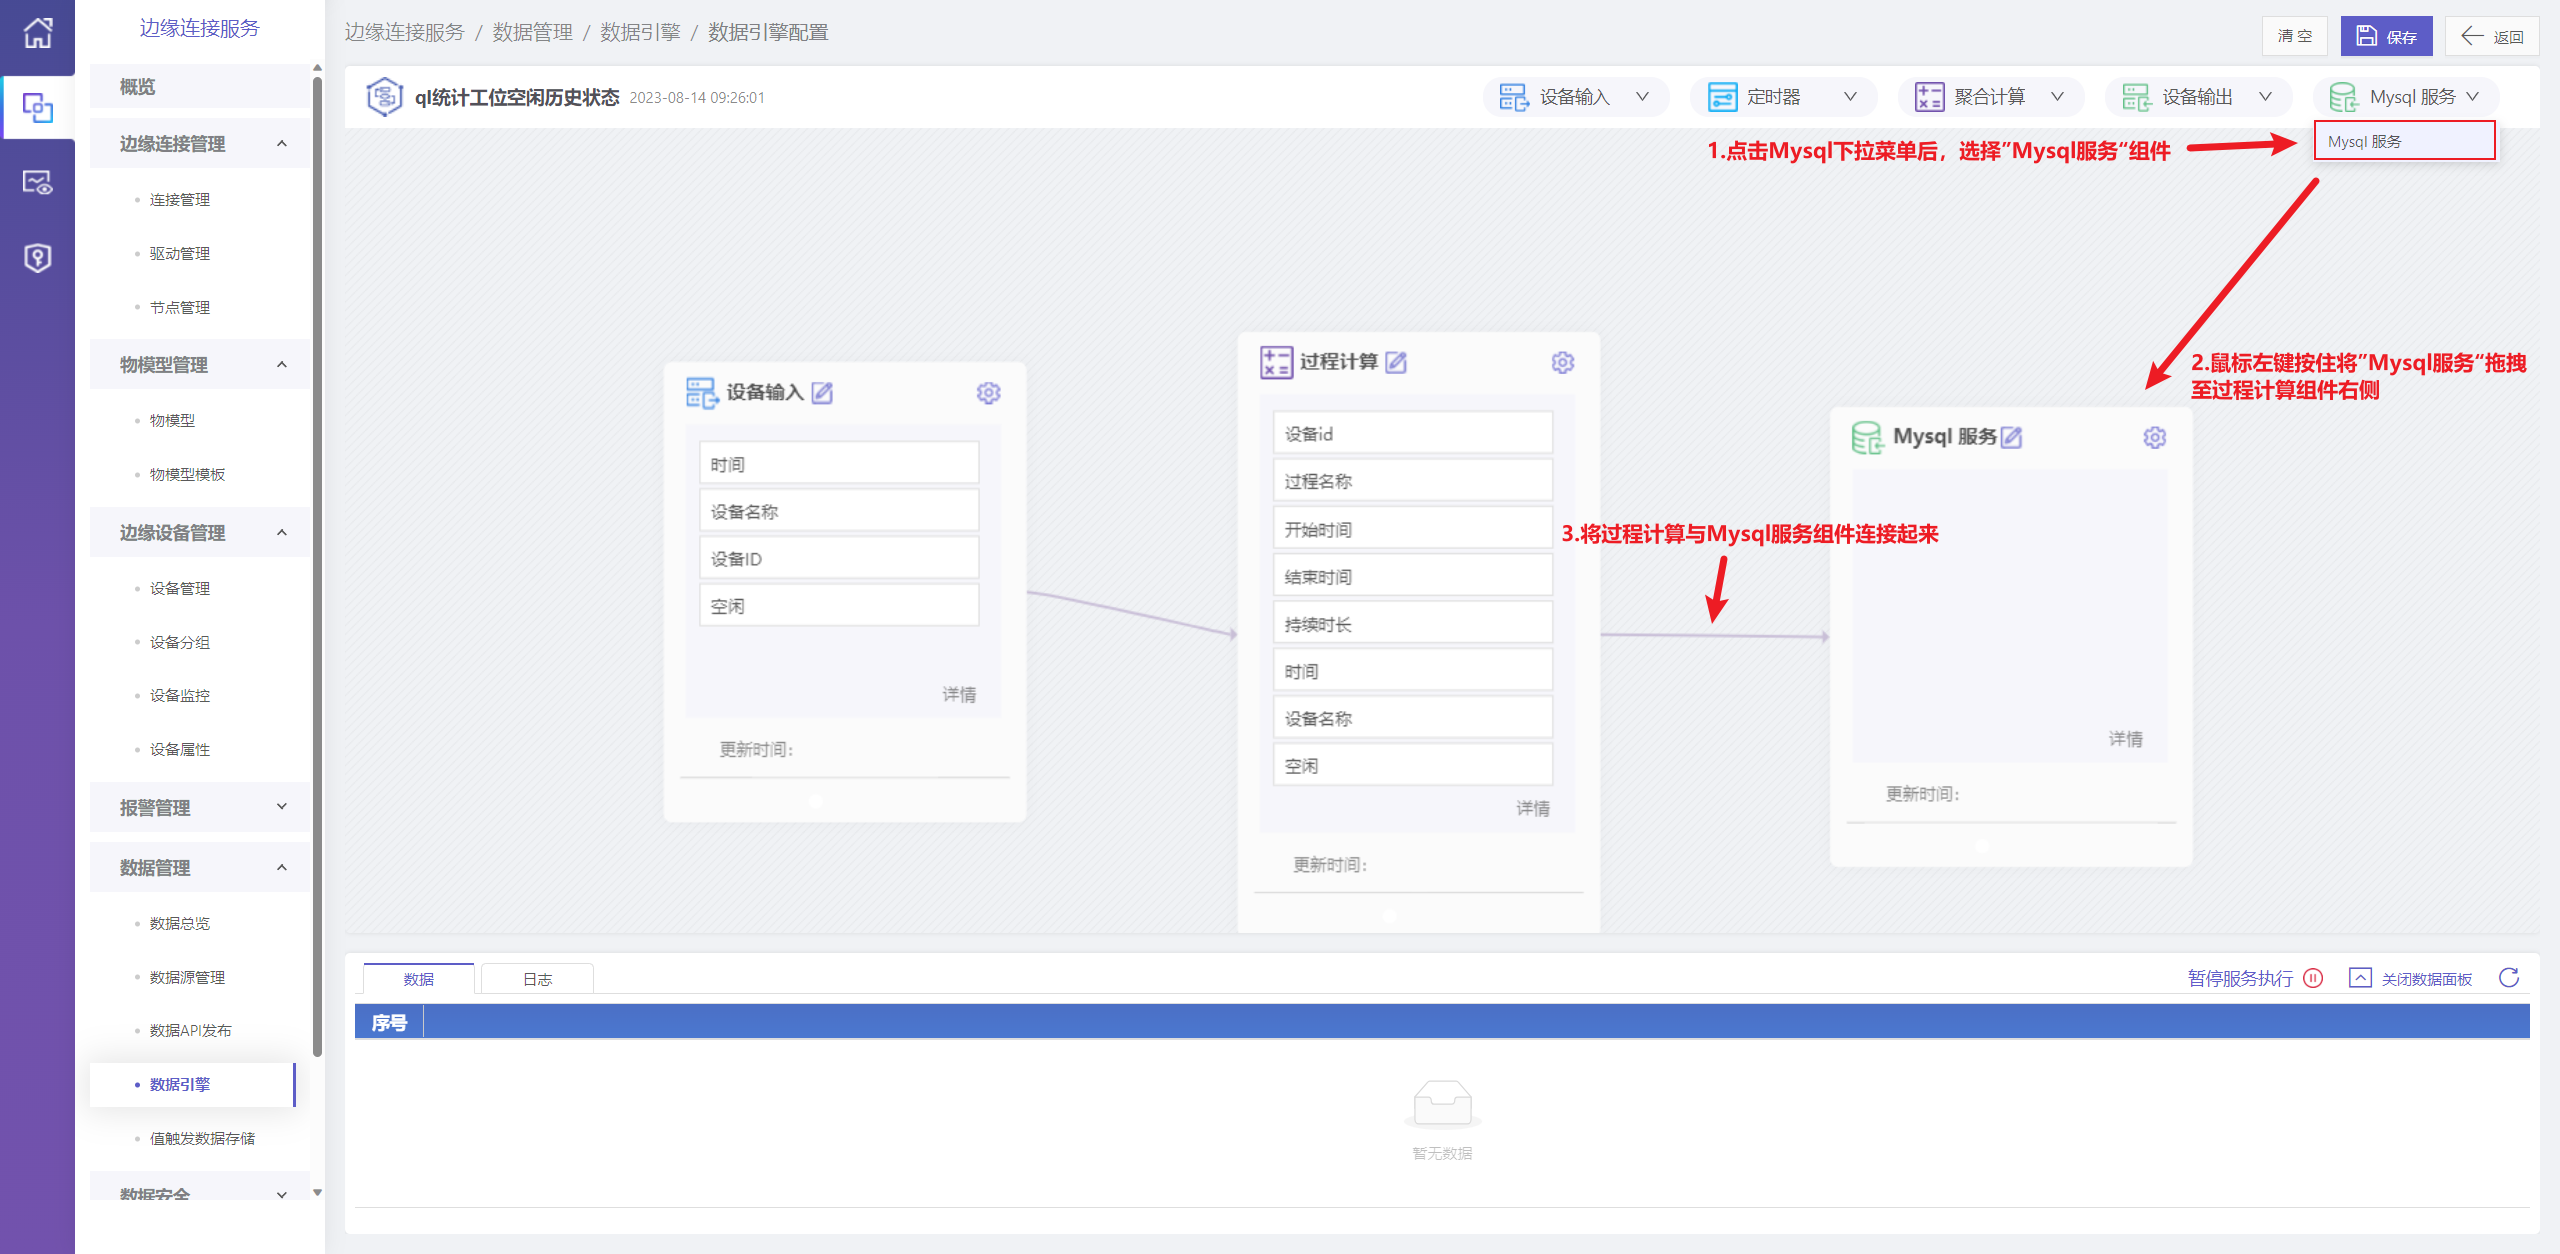Switch to the 日志 tab

tap(538, 979)
